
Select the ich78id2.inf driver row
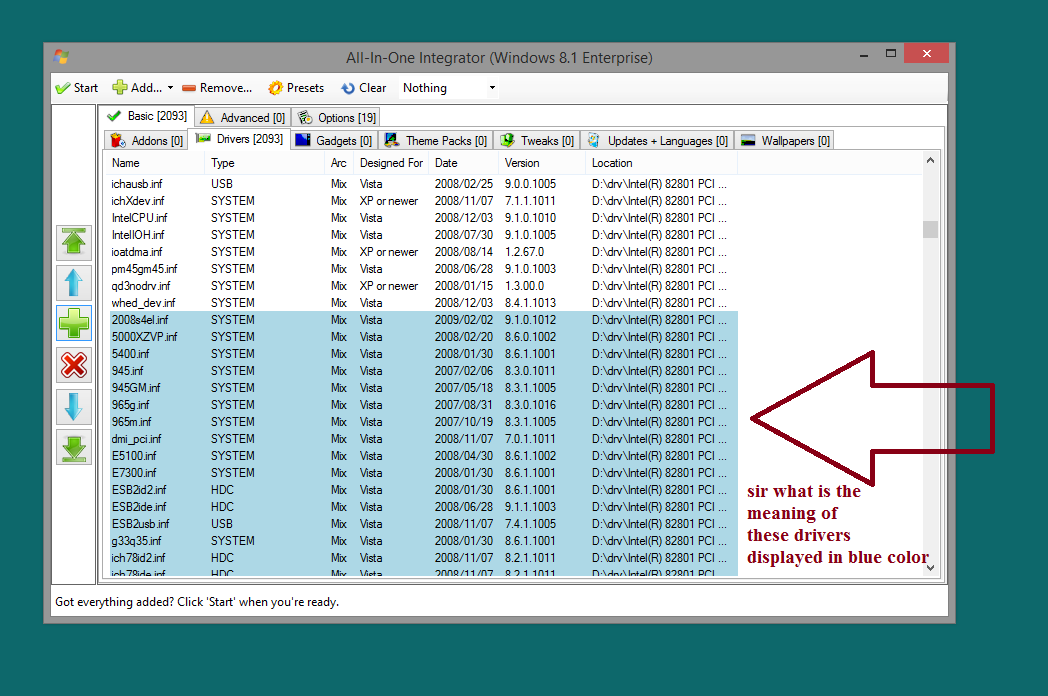click(x=424, y=558)
